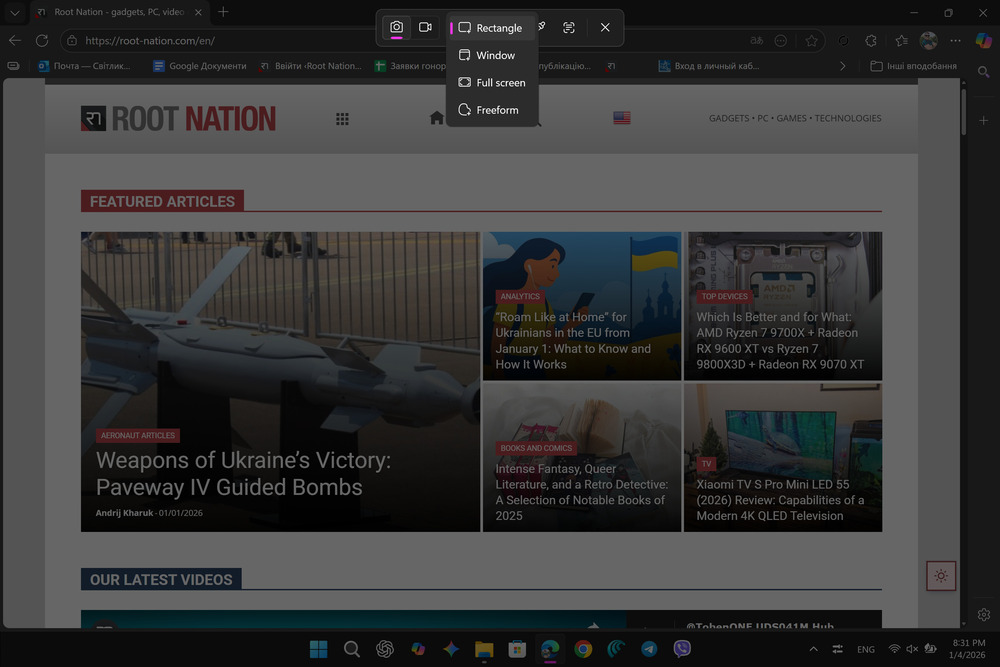Viewport: 1000px width, 667px height.
Task: Go back to the previous page
Action: tap(15, 40)
